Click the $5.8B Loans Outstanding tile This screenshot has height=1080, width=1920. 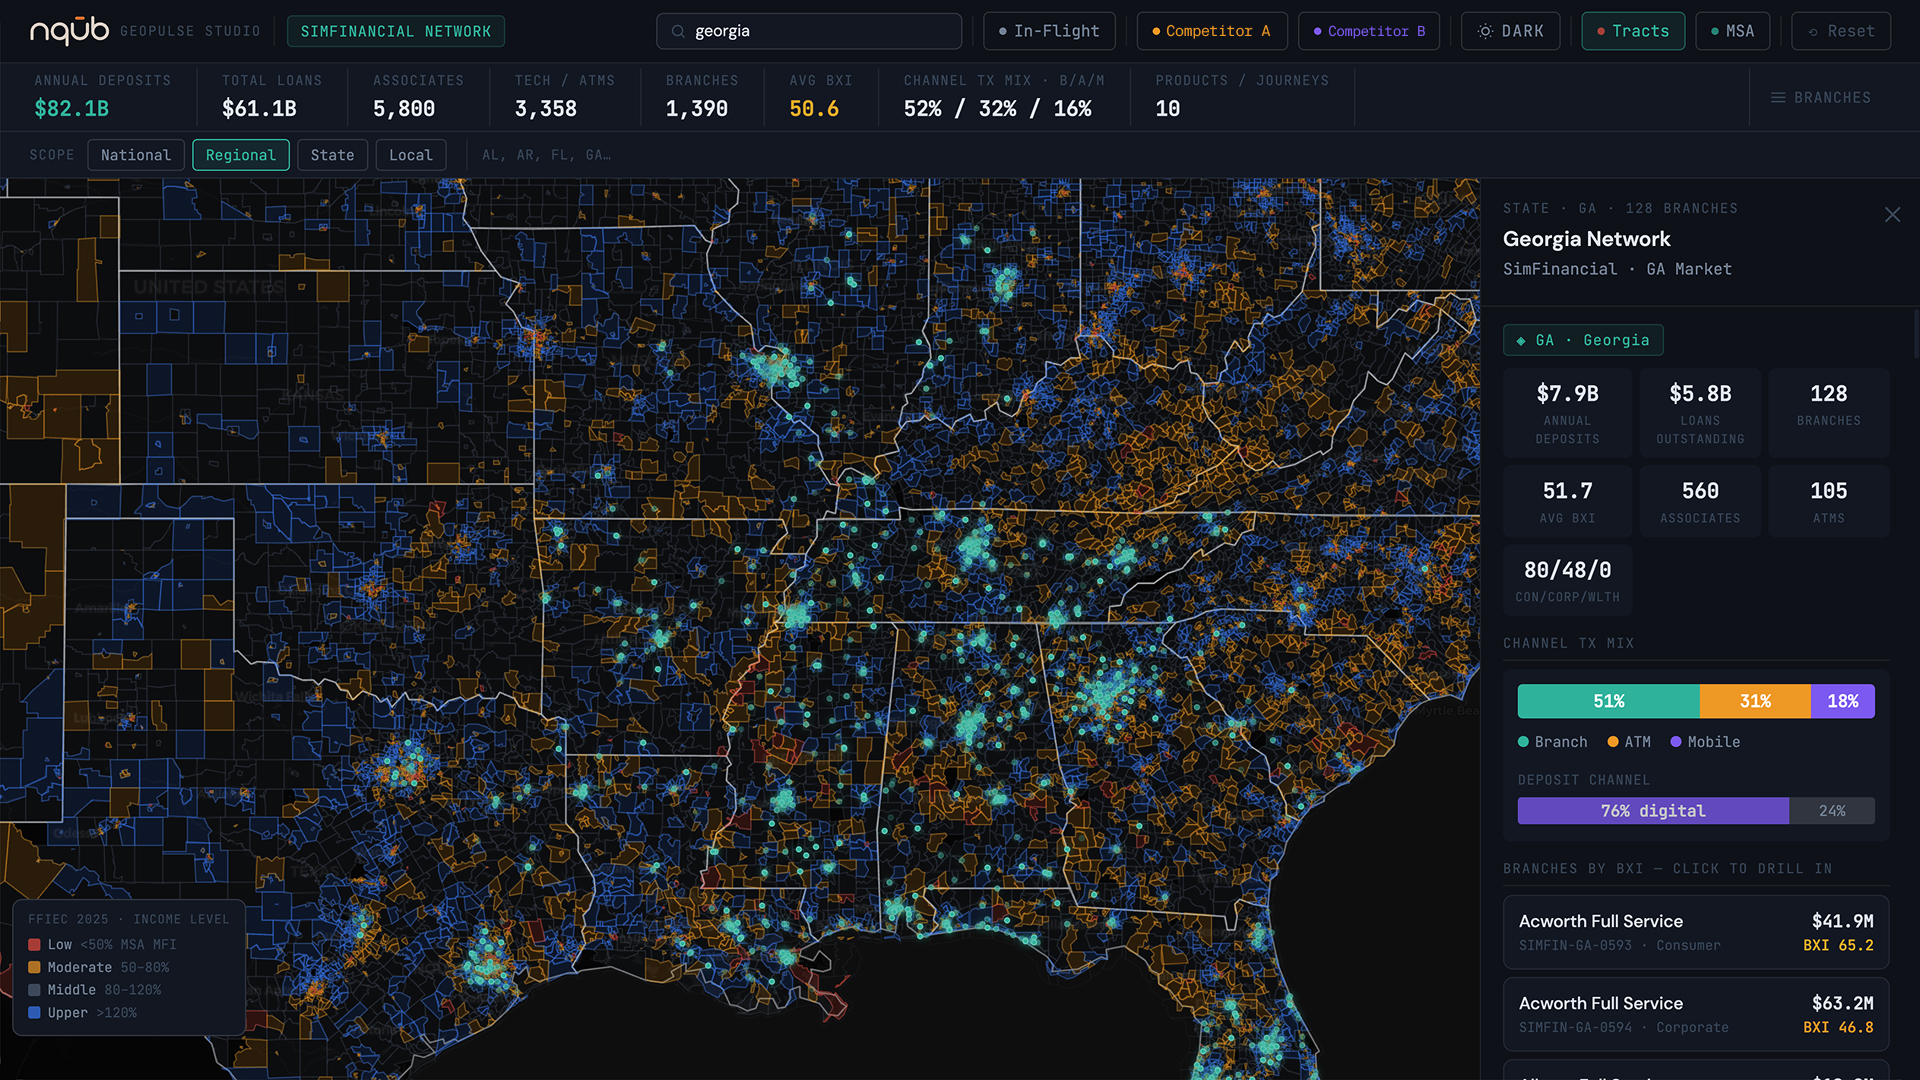(x=1700, y=413)
